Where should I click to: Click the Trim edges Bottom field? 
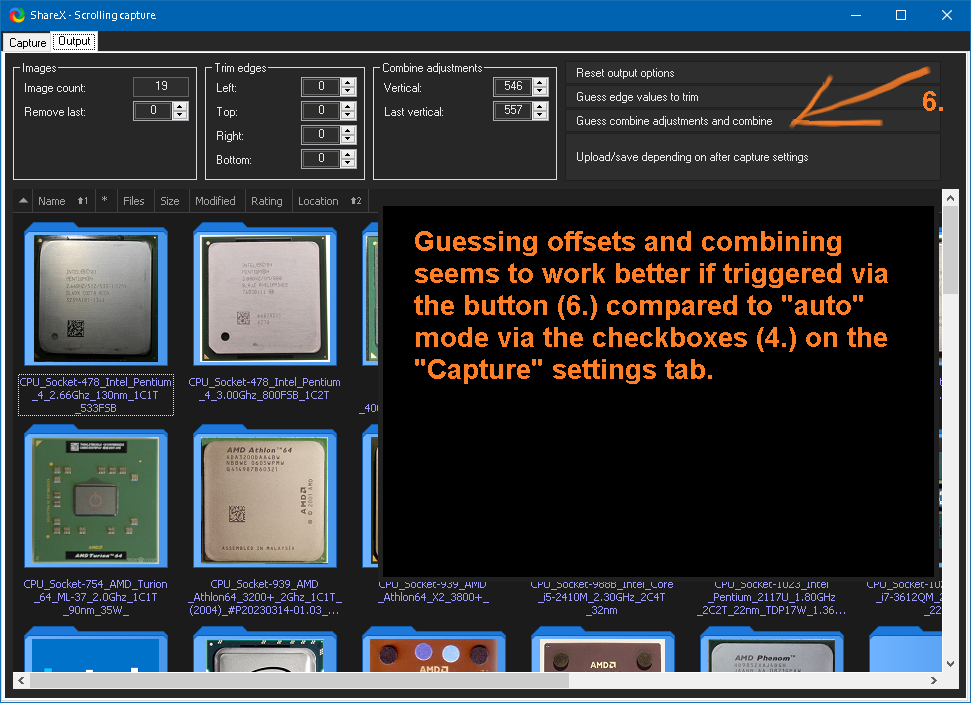(x=321, y=159)
